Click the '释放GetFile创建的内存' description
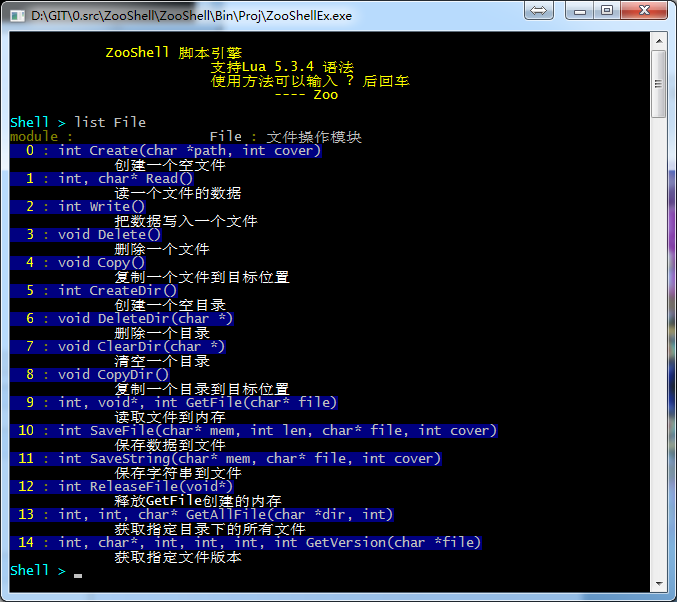This screenshot has height=602, width=677. (198, 501)
